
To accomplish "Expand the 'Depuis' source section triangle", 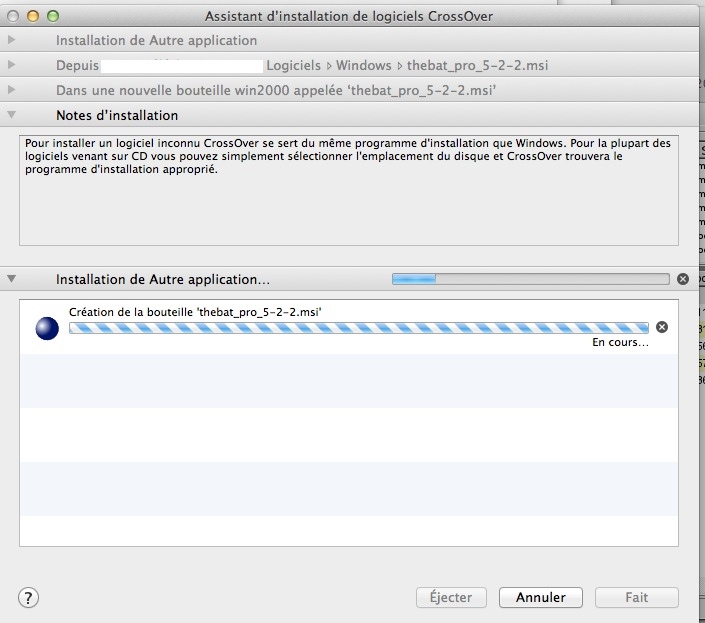I will pyautogui.click(x=12, y=65).
